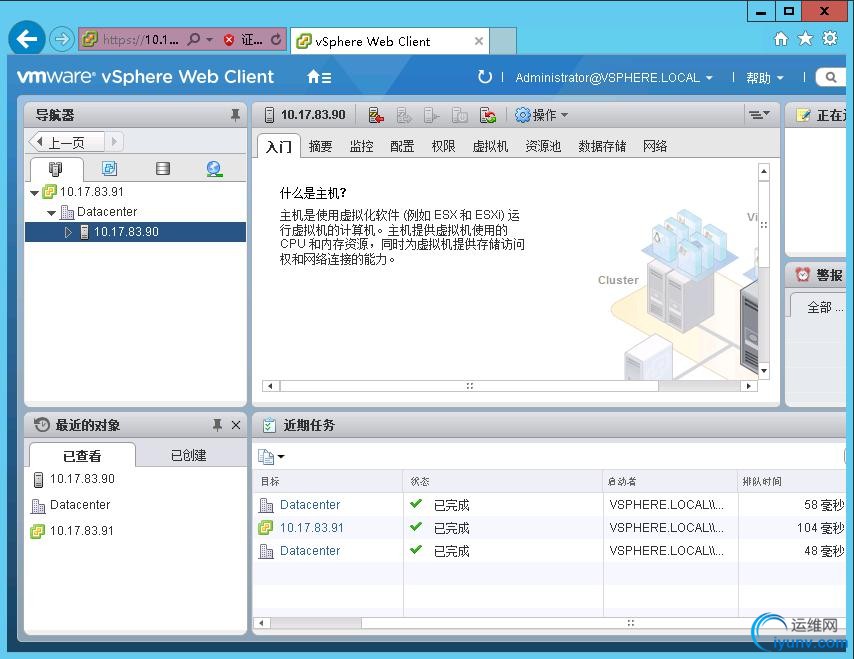This screenshot has width=854, height=659.
Task: Open browser Tools gear
Action: point(830,38)
